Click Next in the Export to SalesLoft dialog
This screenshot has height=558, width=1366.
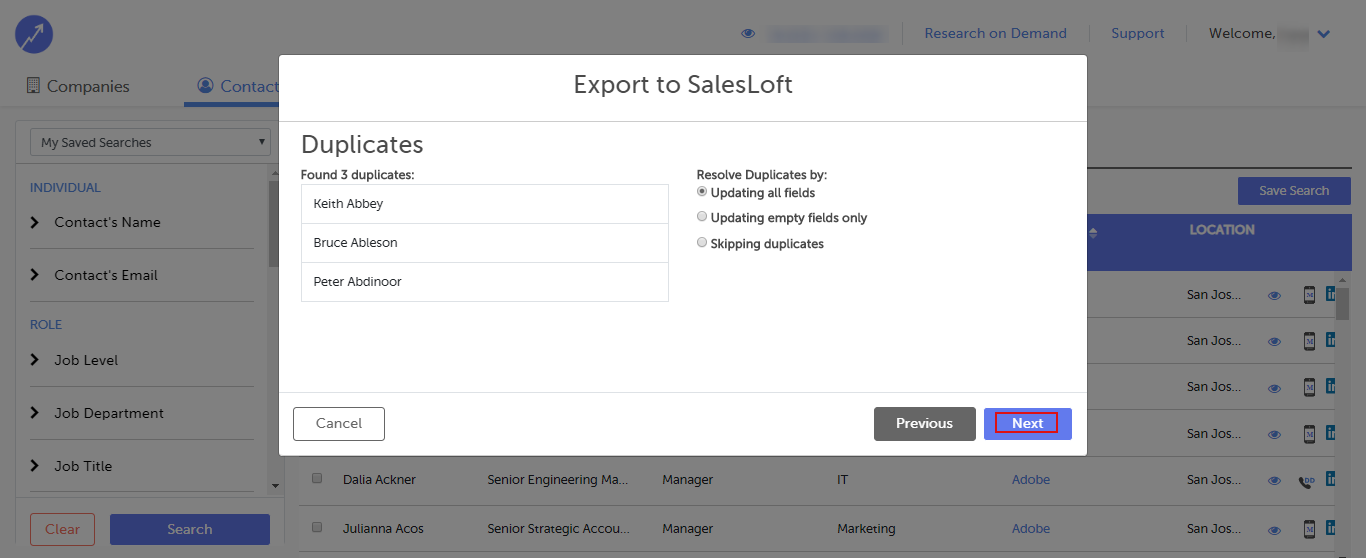[1027, 423]
